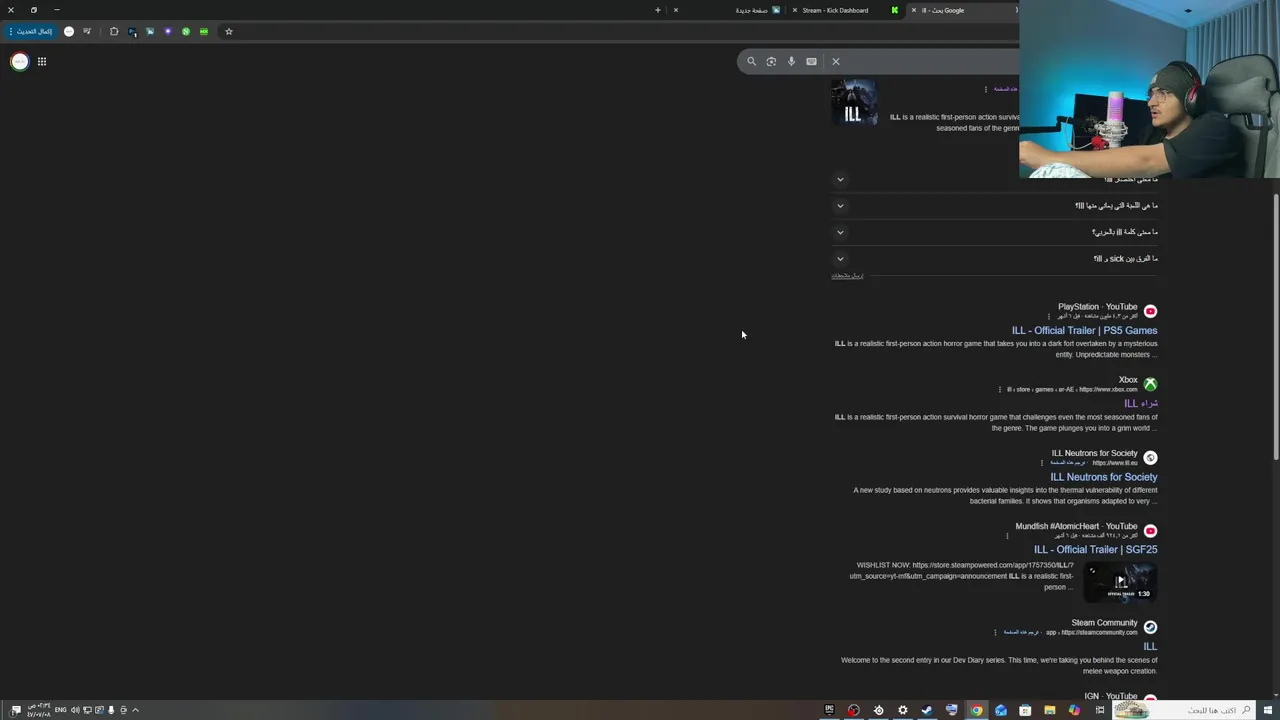Open the Google apps grid

(42, 61)
